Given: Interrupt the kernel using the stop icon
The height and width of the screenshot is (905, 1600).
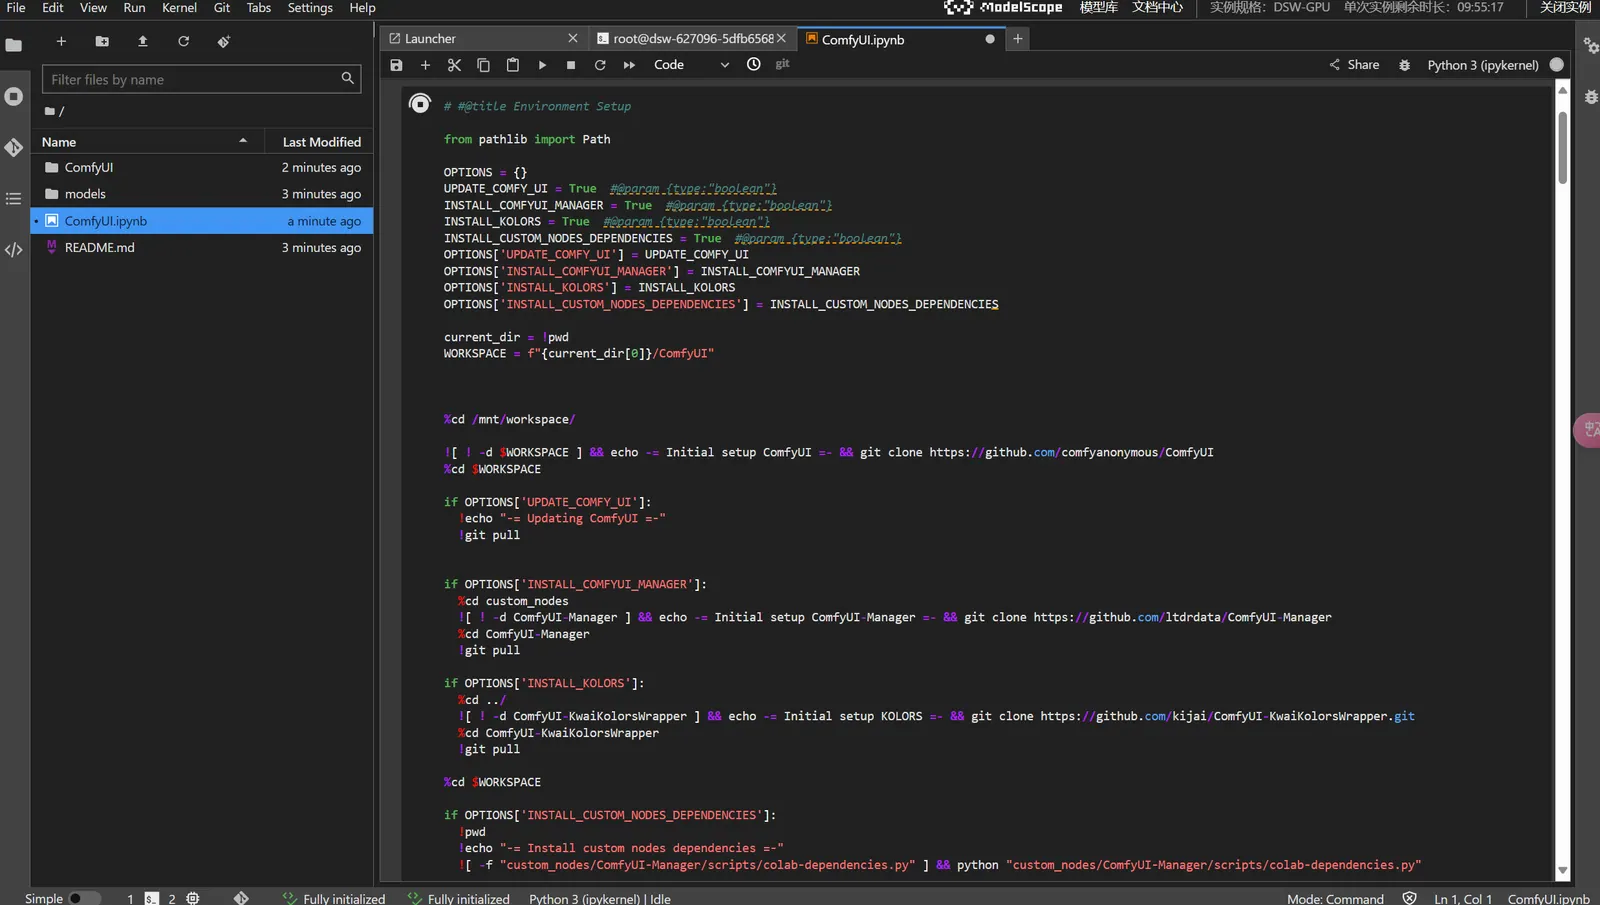Looking at the screenshot, I should (571, 65).
